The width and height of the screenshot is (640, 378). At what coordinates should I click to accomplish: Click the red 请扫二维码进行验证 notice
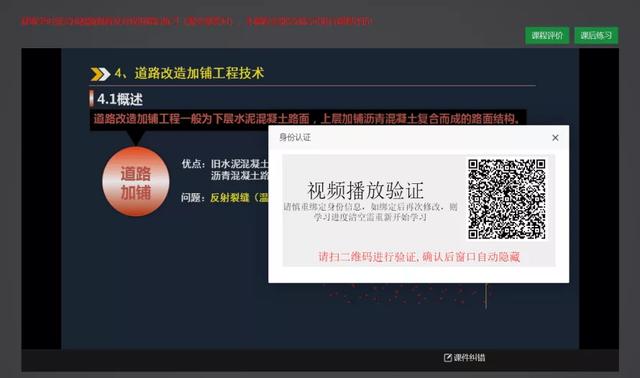click(x=419, y=257)
